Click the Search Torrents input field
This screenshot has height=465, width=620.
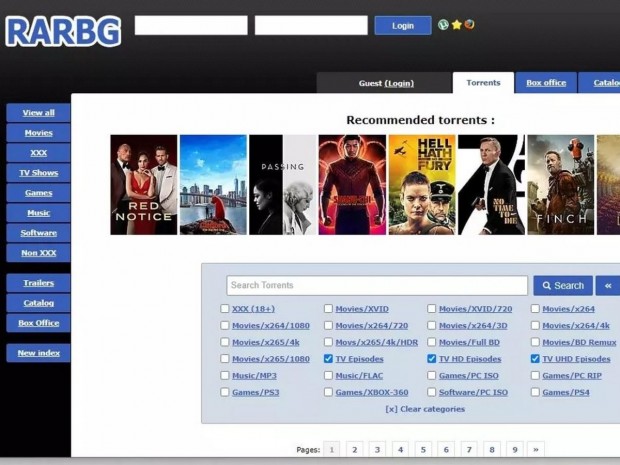(377, 285)
